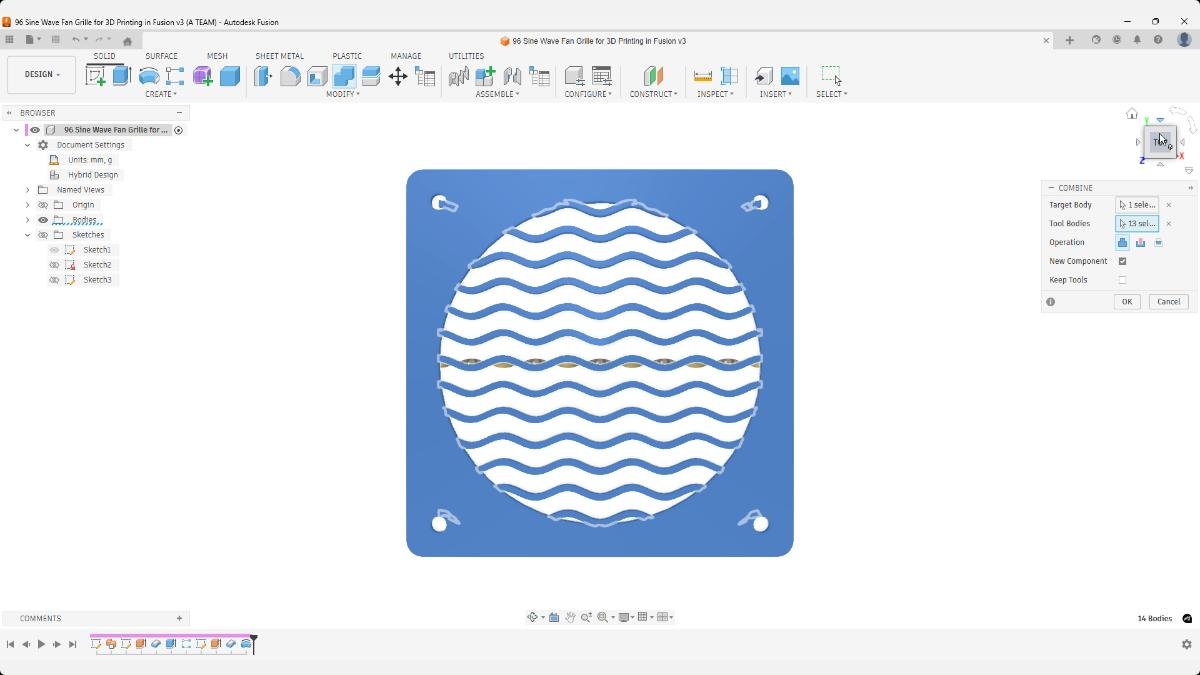
Task: Uncheck the New Component checkbox
Action: [x=1122, y=261]
